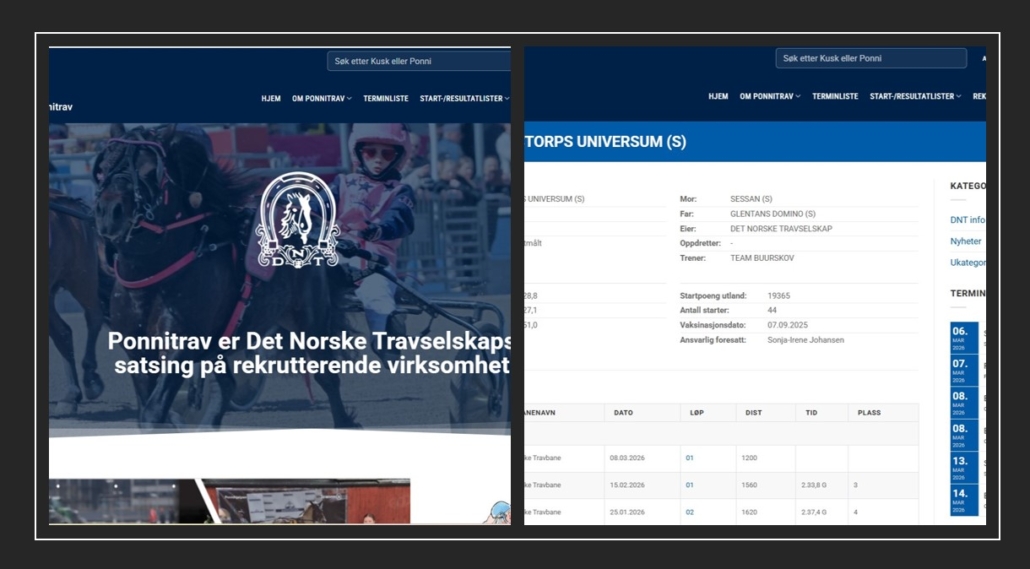
Task: Click the 07. MAR date tile
Action: pyautogui.click(x=960, y=370)
